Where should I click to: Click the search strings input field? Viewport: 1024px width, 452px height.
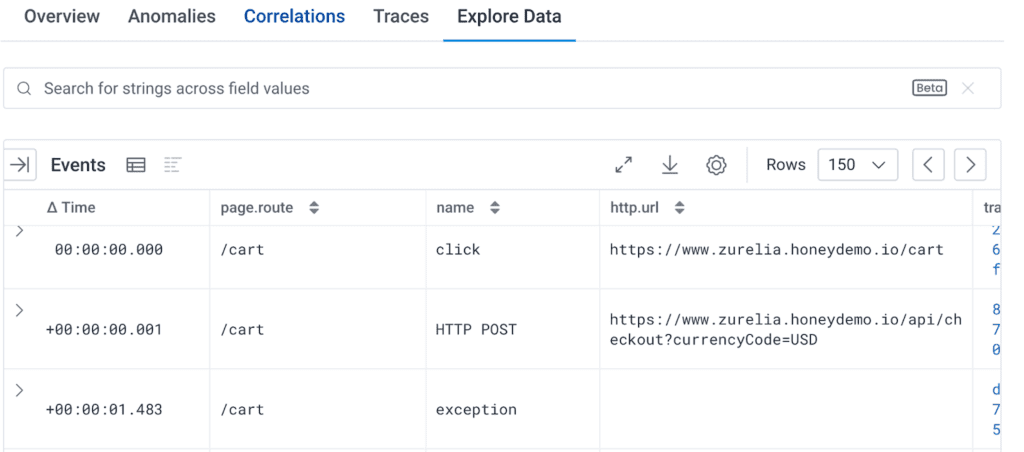pos(470,88)
